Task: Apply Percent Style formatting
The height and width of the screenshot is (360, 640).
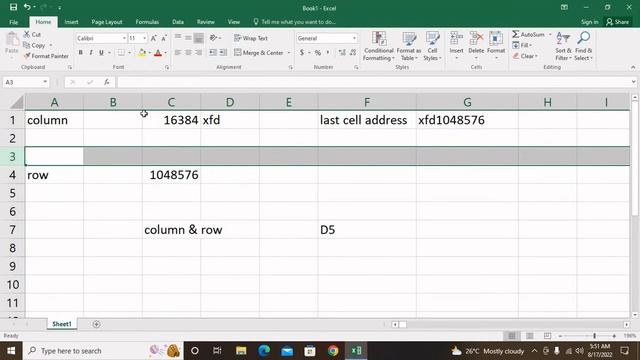Action: [x=318, y=53]
